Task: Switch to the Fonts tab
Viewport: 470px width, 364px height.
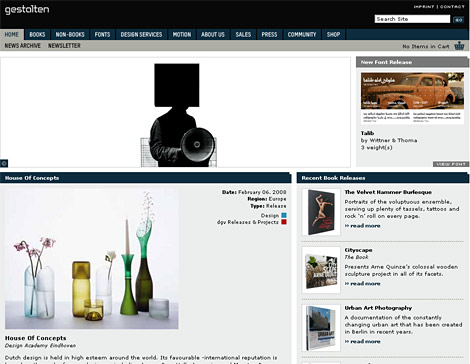Action: [x=102, y=34]
